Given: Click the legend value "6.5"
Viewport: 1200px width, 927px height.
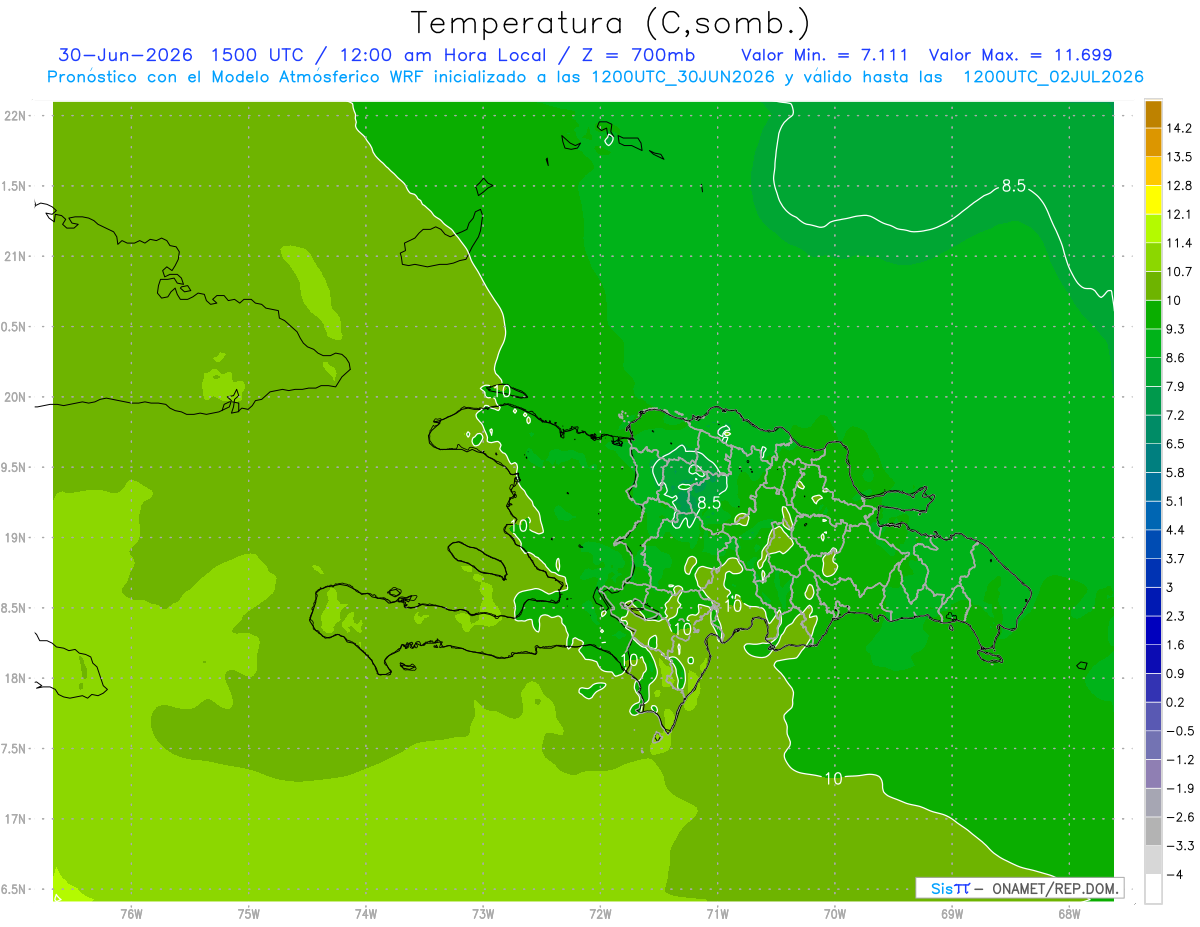Looking at the screenshot, I should [1175, 444].
